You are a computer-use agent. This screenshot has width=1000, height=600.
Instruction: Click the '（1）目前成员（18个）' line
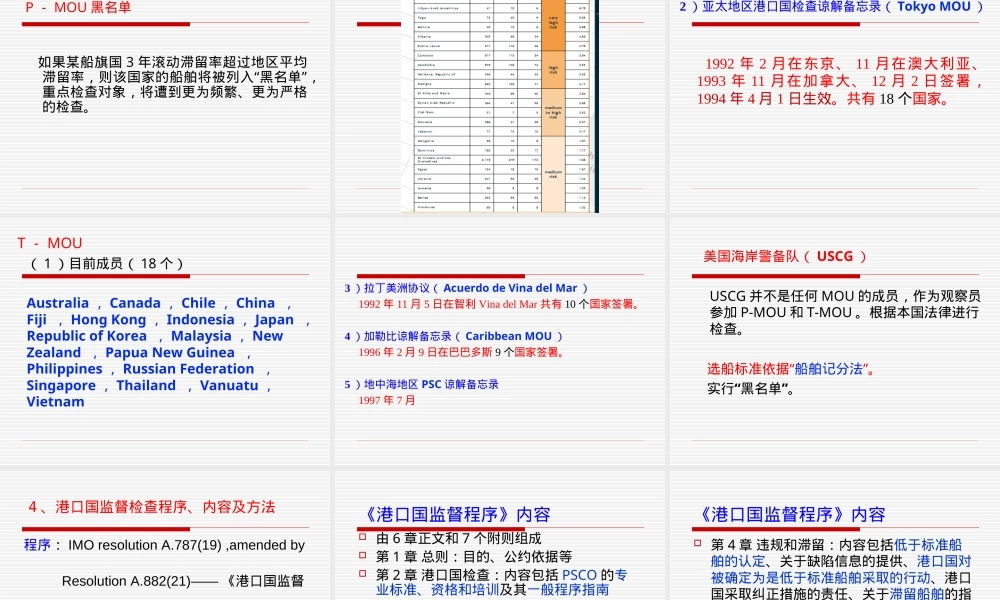click(106, 263)
